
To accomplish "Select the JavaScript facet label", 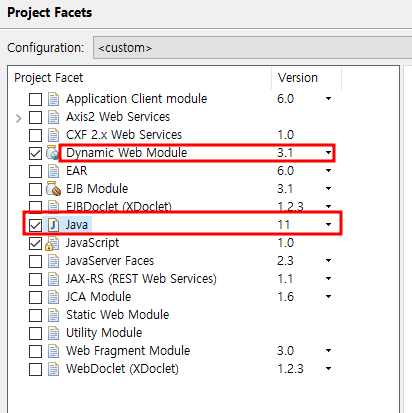I will [92, 243].
